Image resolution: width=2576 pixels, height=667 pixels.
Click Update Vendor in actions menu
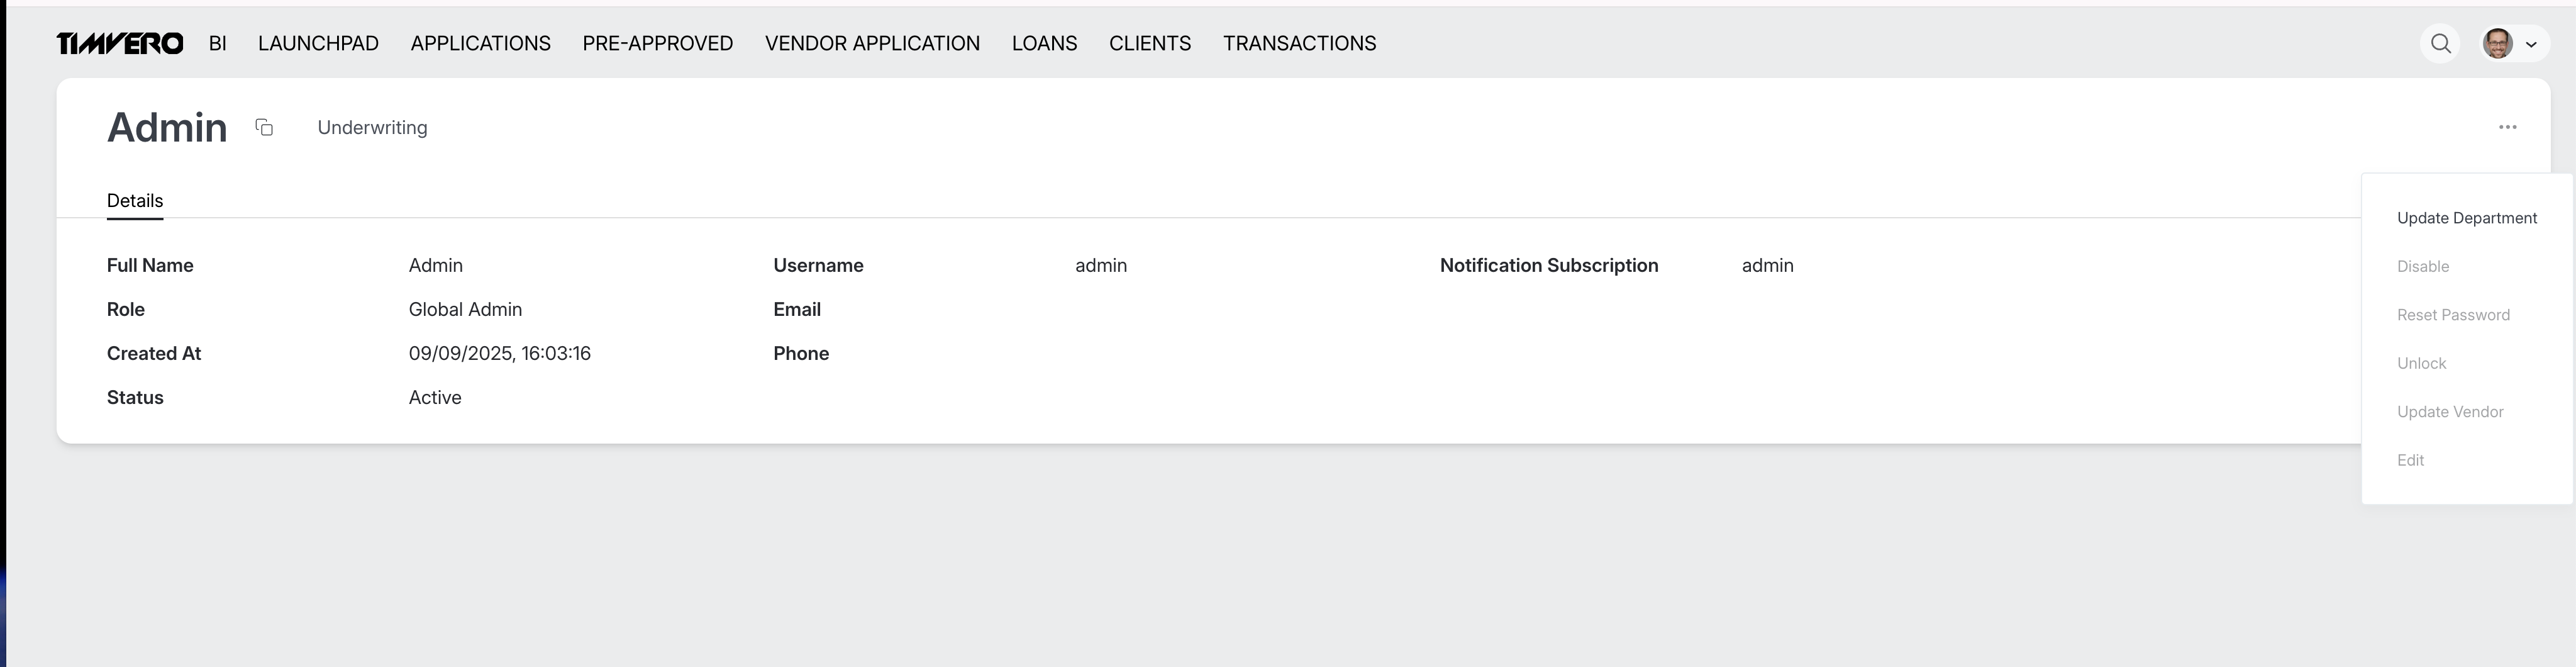pos(2449,412)
